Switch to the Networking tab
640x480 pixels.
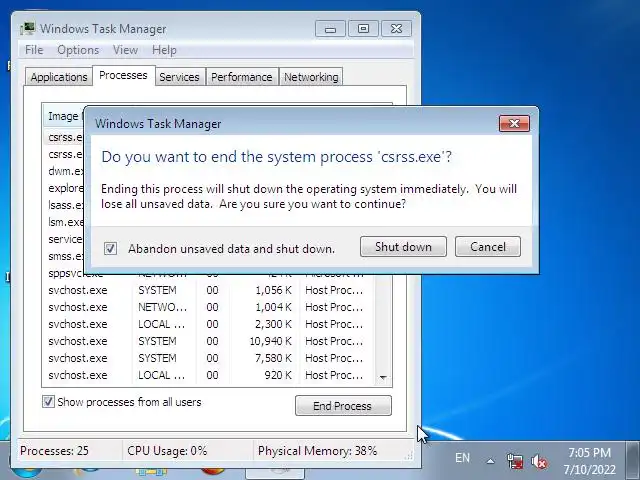point(311,77)
